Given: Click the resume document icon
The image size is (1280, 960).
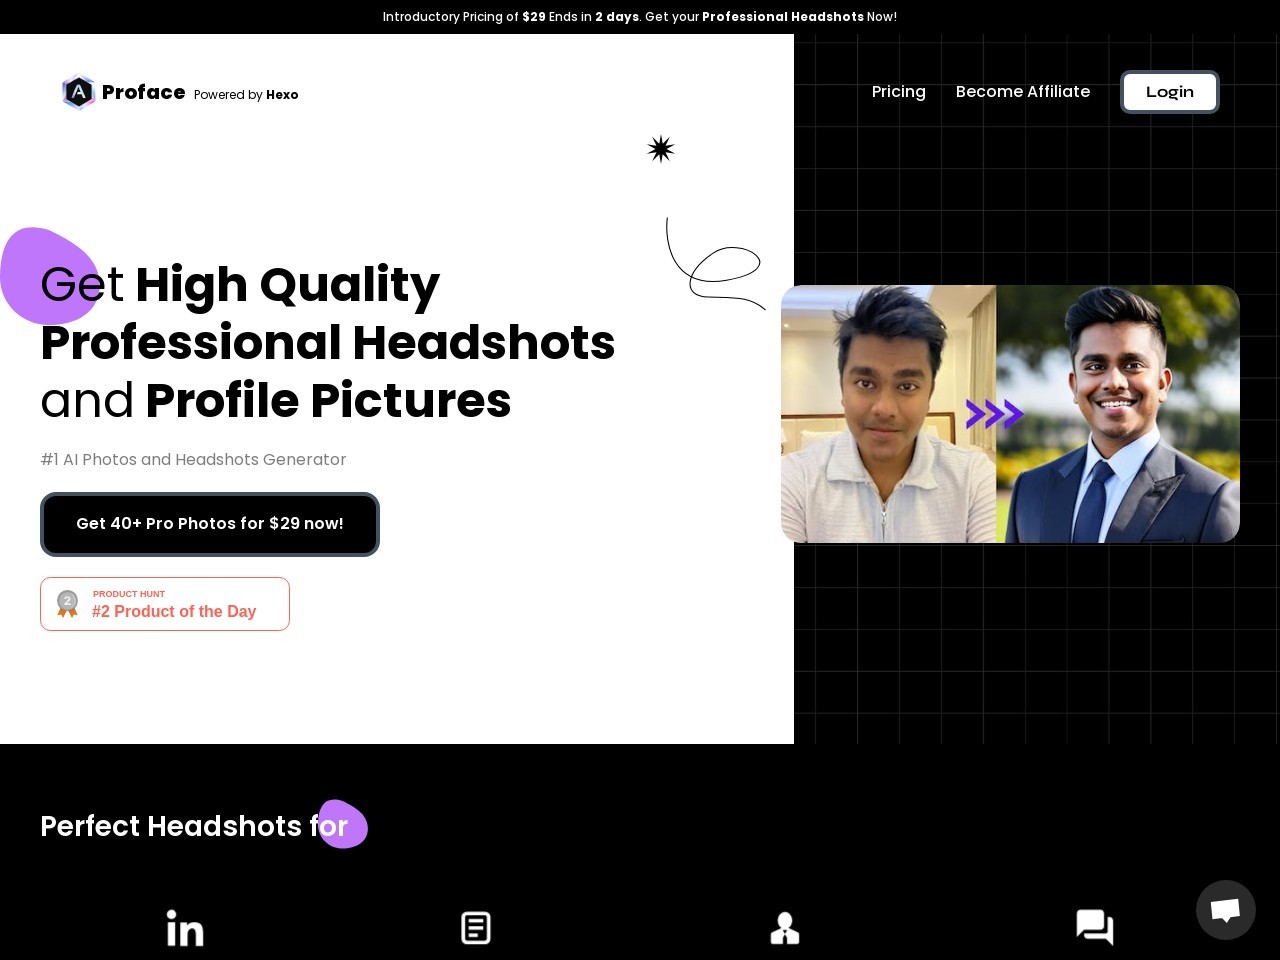Looking at the screenshot, I should point(476,927).
